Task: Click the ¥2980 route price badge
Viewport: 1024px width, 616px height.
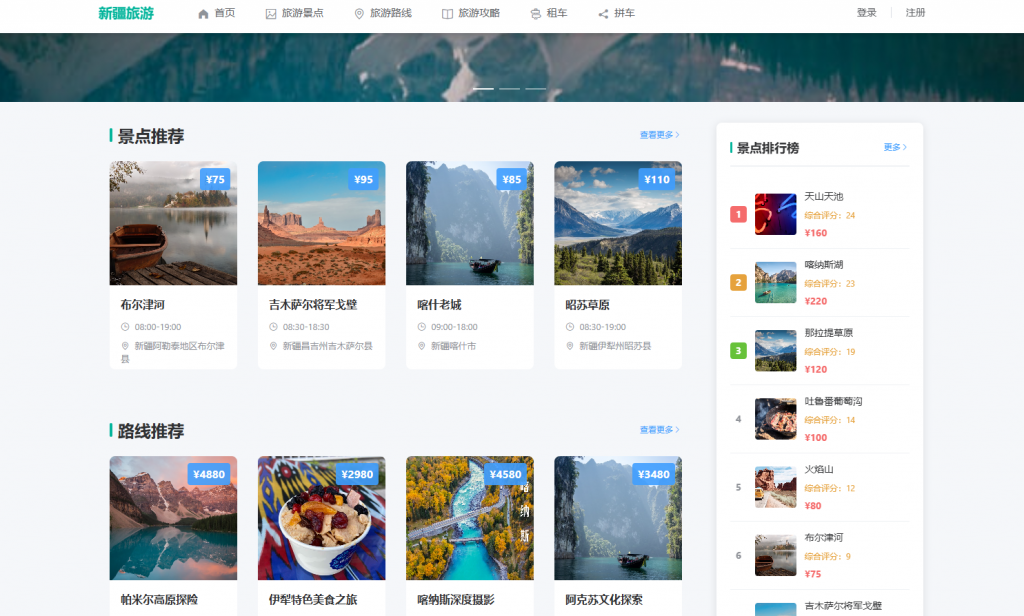Action: (x=357, y=474)
